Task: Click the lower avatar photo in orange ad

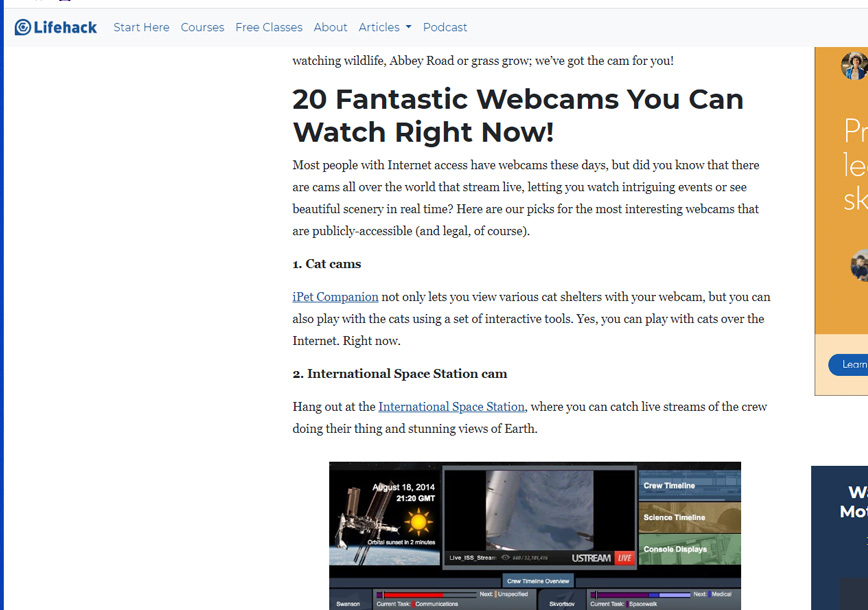Action: point(858,266)
